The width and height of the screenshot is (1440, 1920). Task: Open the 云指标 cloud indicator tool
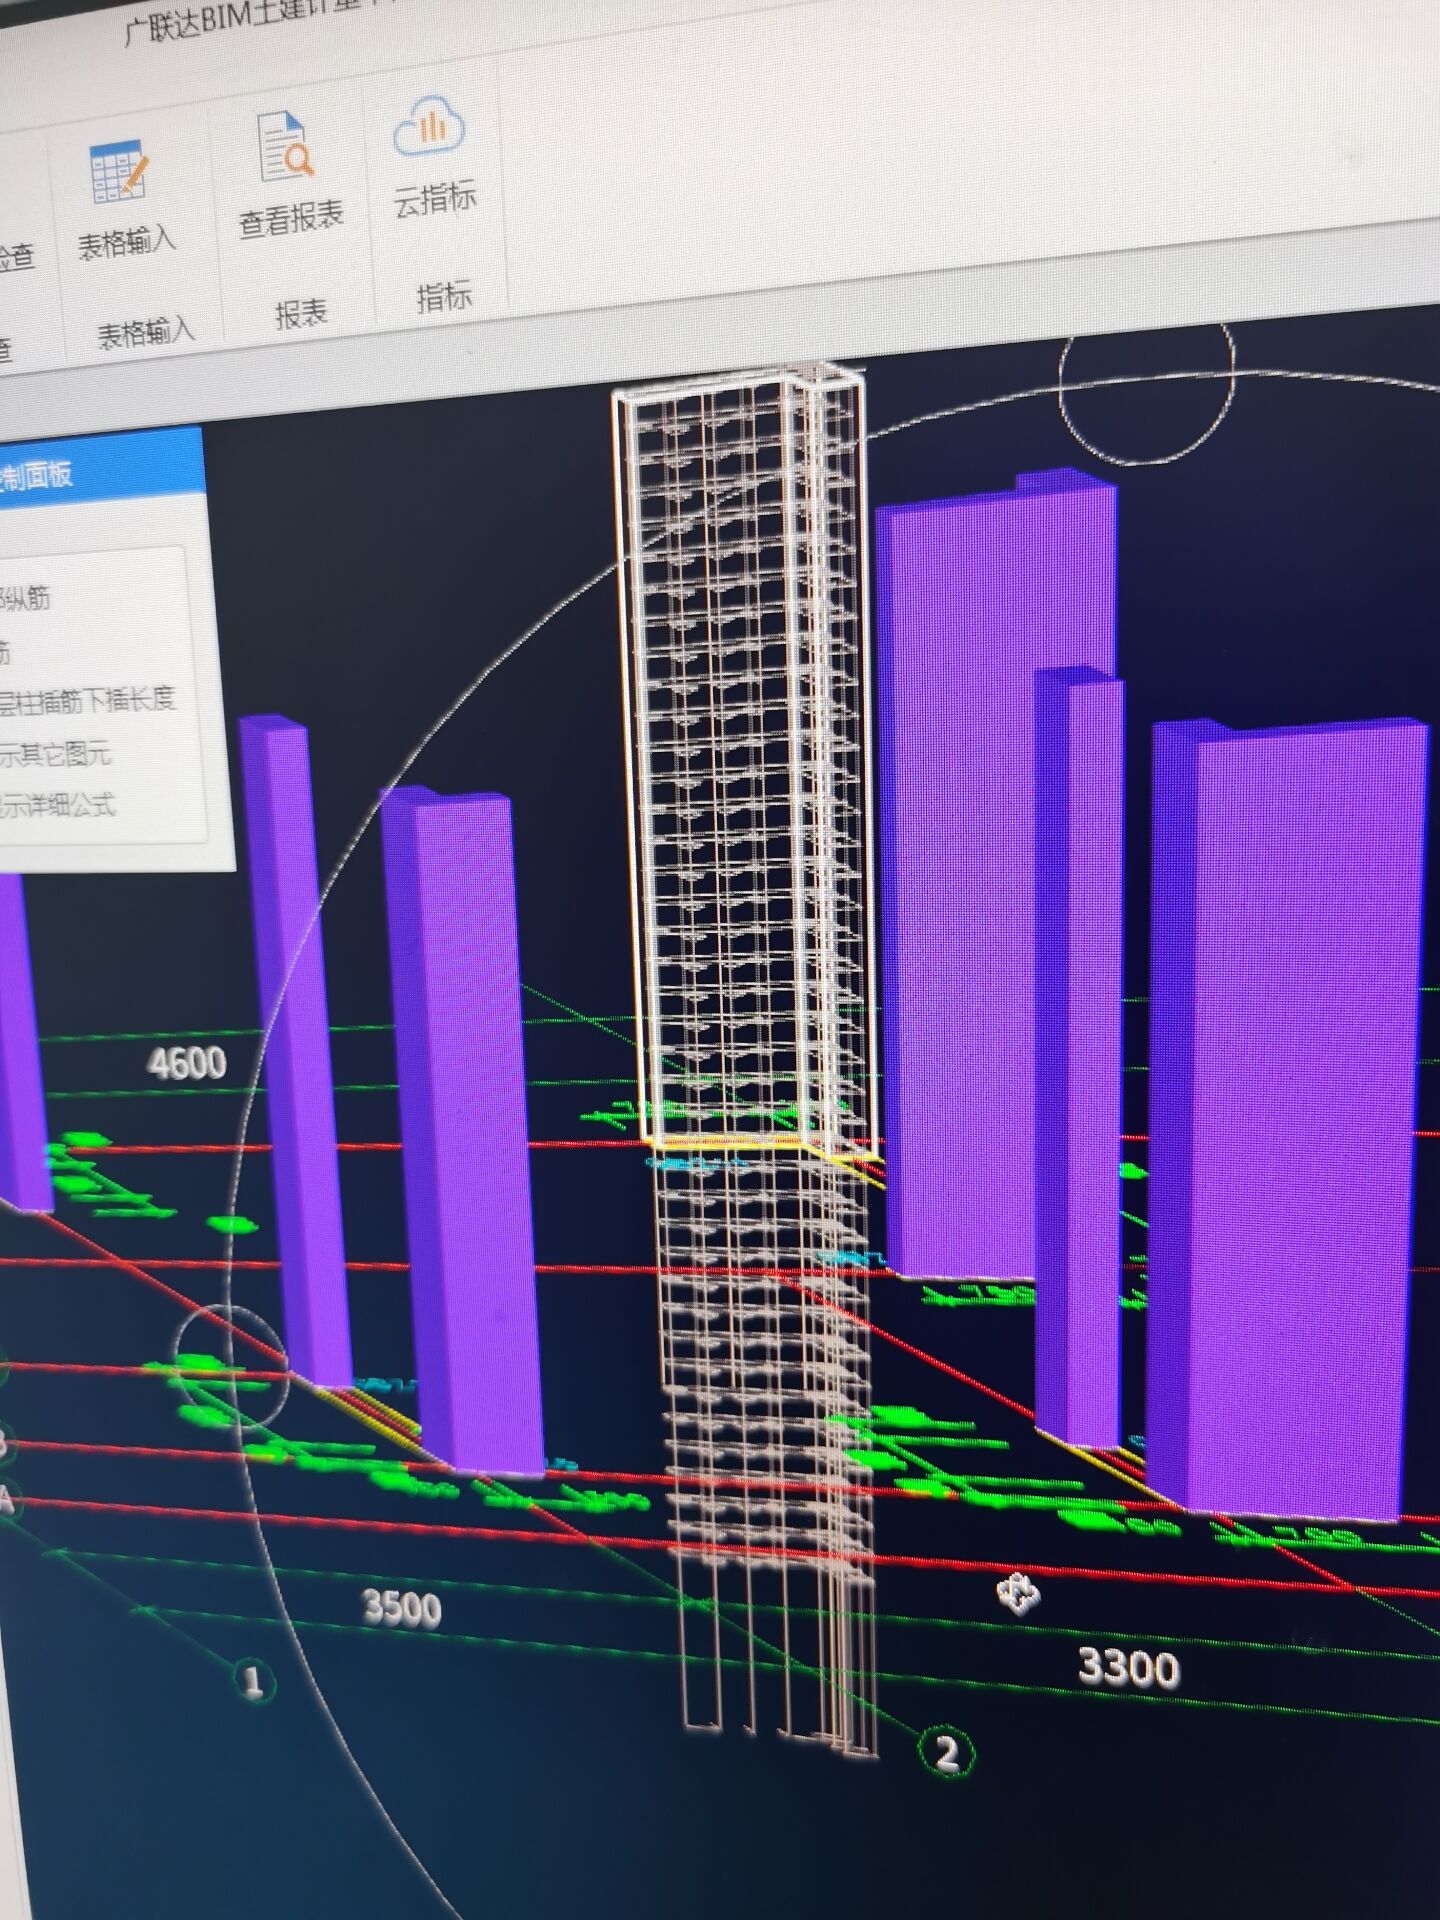[432, 155]
